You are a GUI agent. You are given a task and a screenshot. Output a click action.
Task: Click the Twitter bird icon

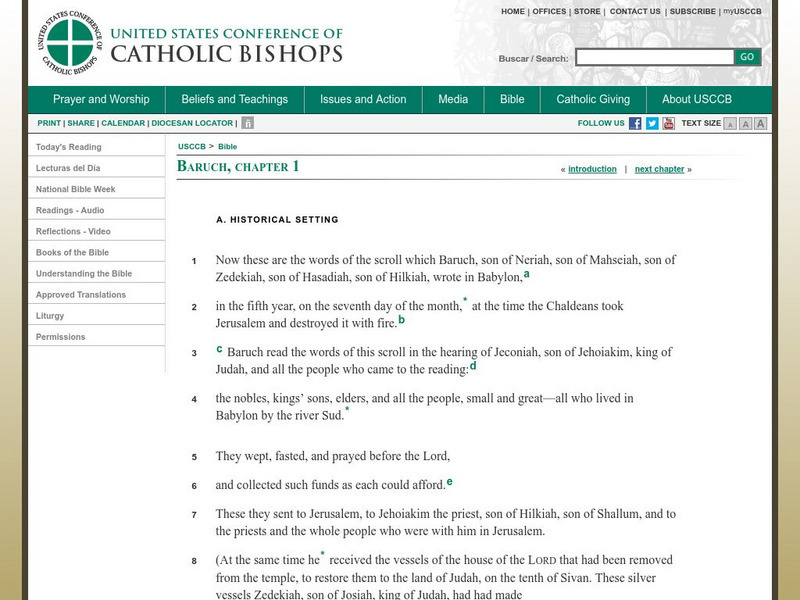[x=653, y=124]
